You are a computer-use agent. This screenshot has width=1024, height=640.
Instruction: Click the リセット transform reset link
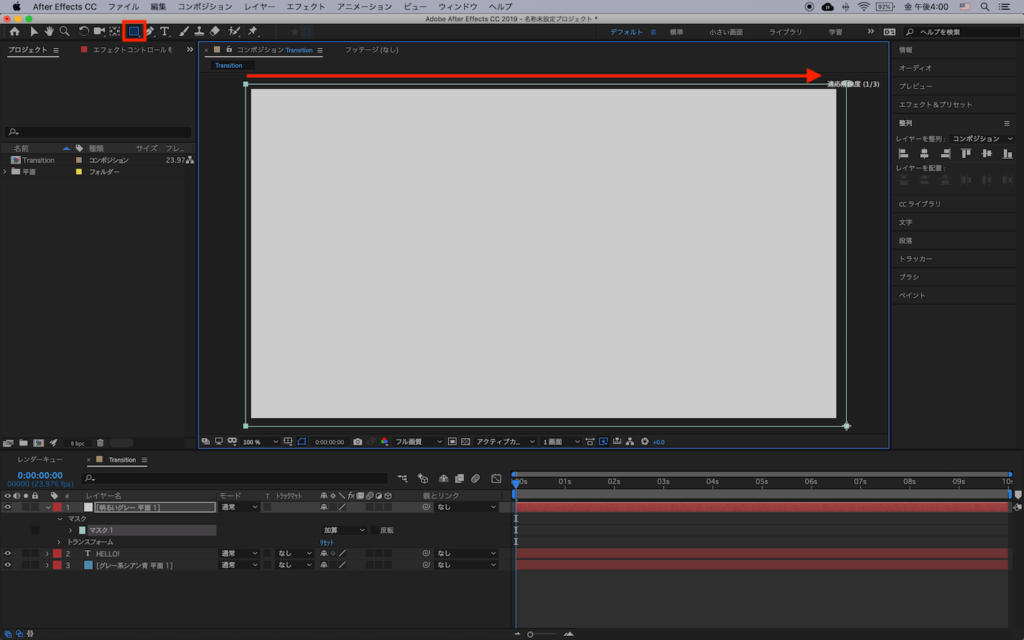click(327, 542)
